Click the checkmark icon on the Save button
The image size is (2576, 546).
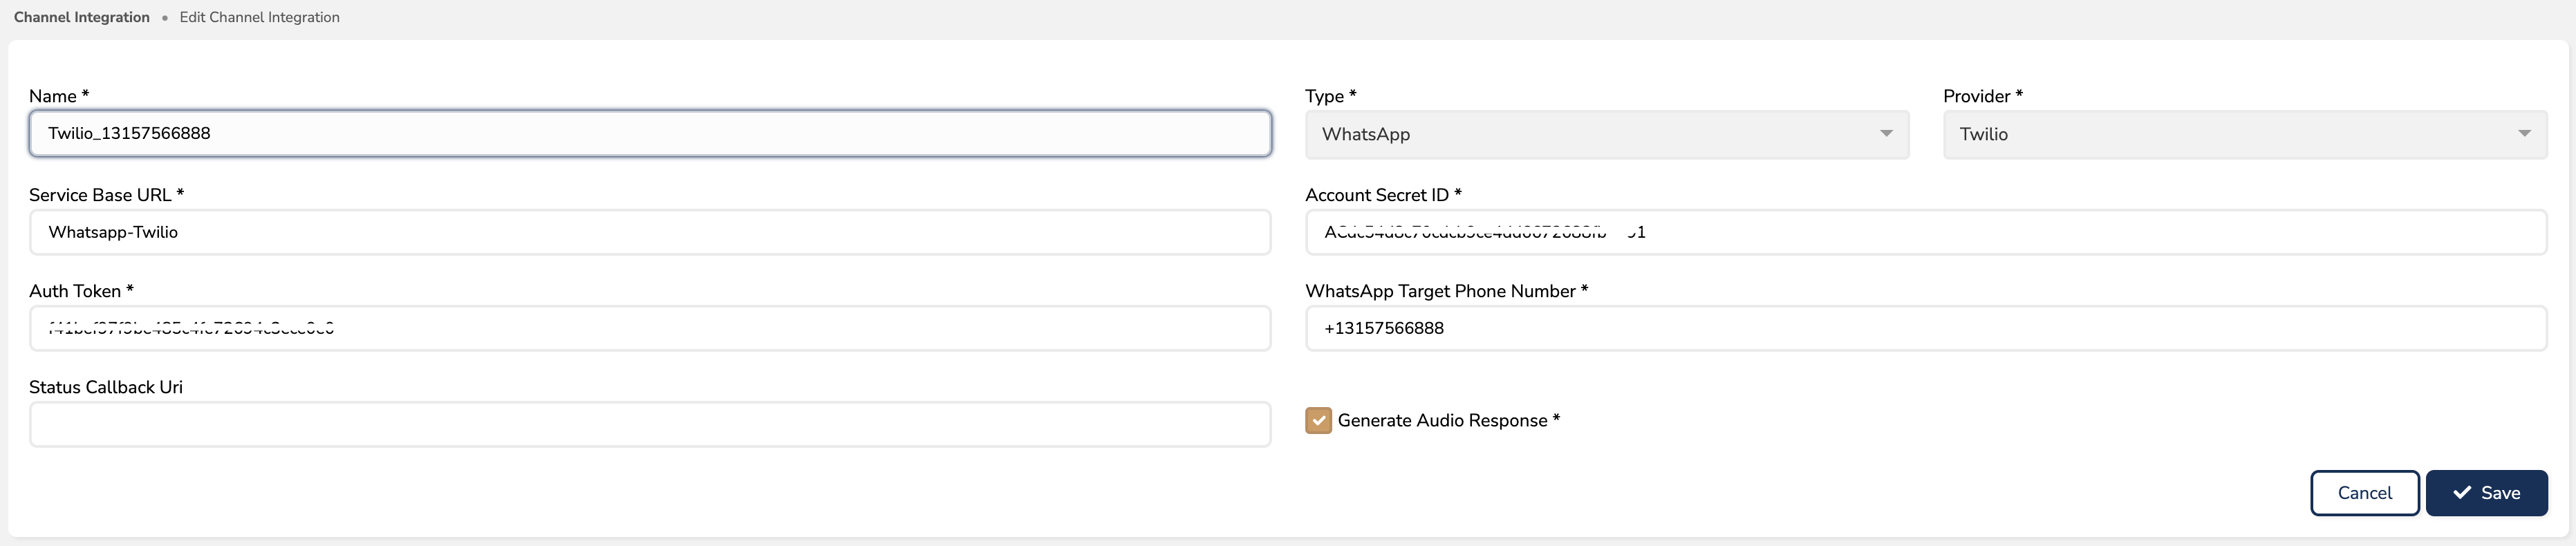click(2462, 493)
